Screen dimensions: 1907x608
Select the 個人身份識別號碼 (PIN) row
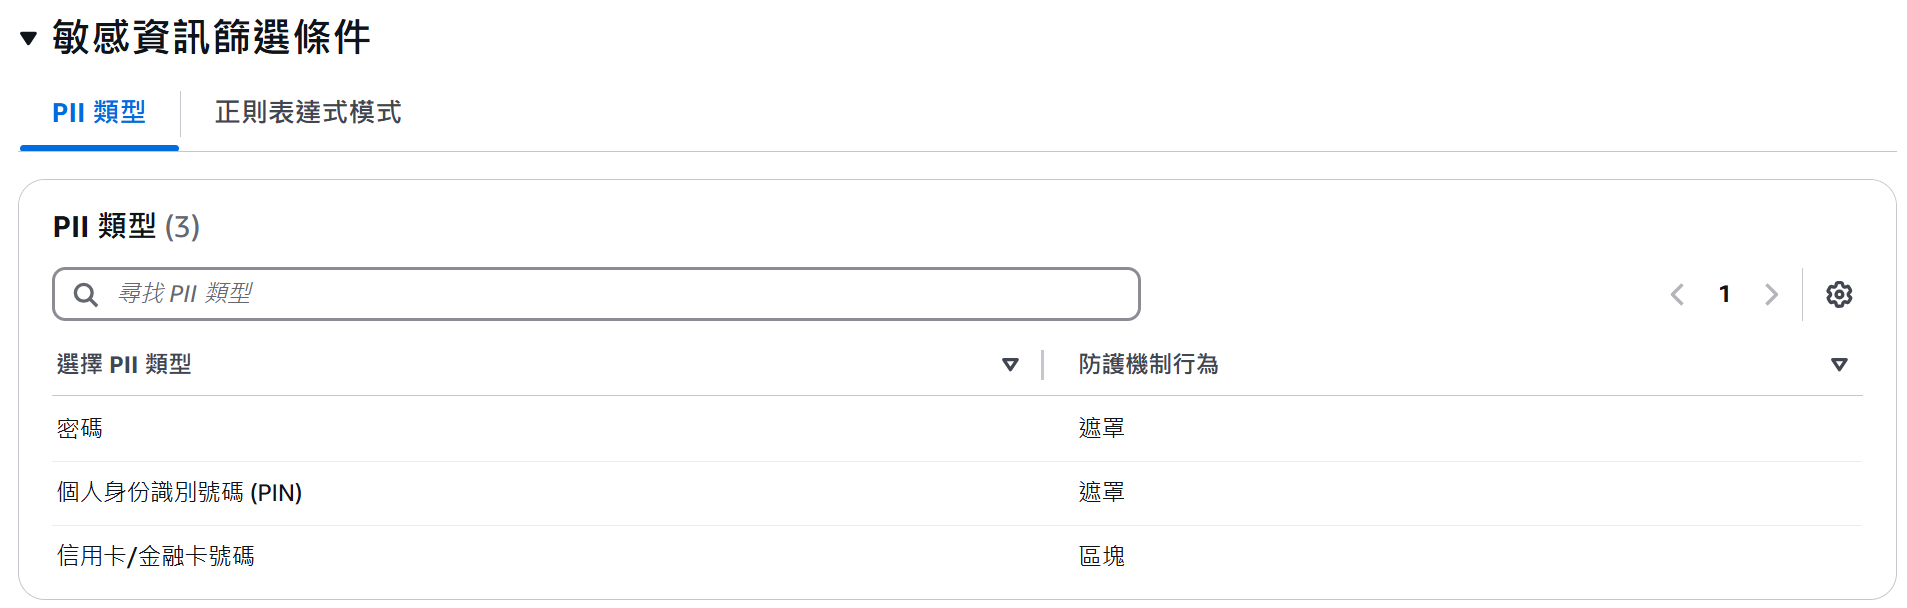click(x=180, y=493)
